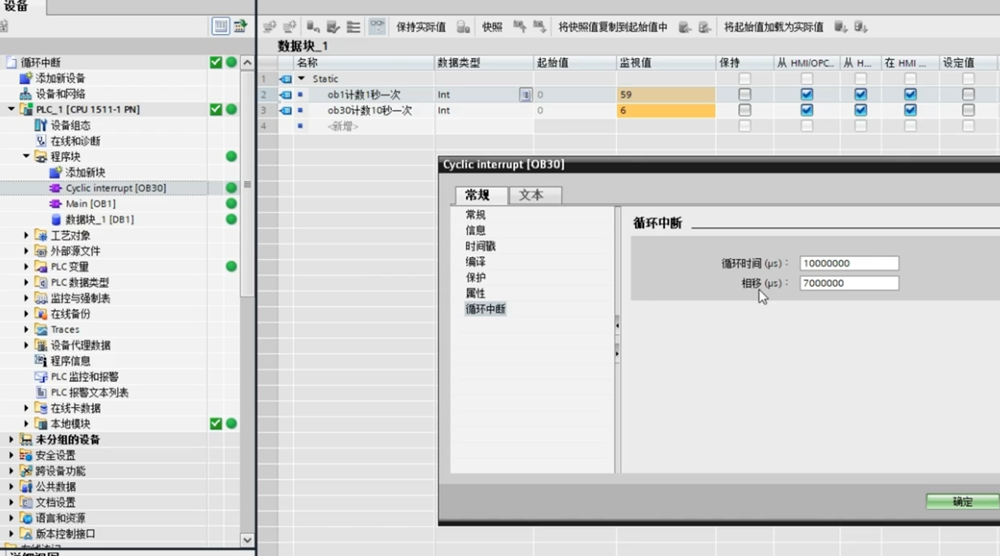Click the 保持实际值 toolbar button
Image resolution: width=1000 pixels, height=556 pixels.
421,27
